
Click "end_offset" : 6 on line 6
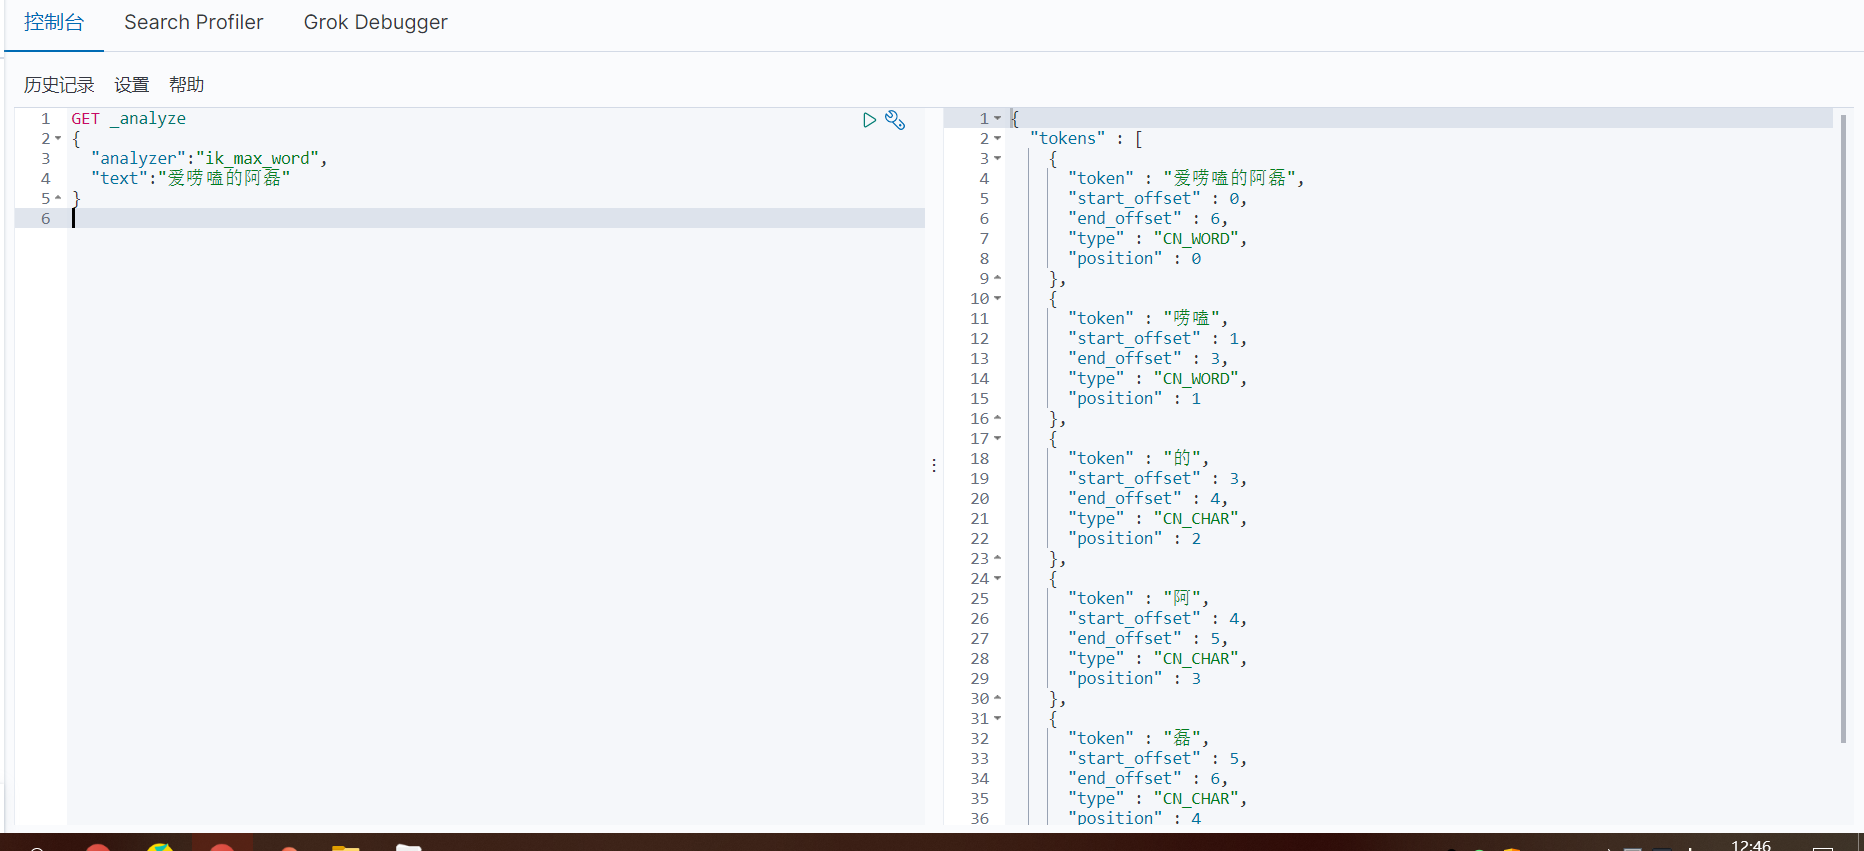(x=1148, y=218)
